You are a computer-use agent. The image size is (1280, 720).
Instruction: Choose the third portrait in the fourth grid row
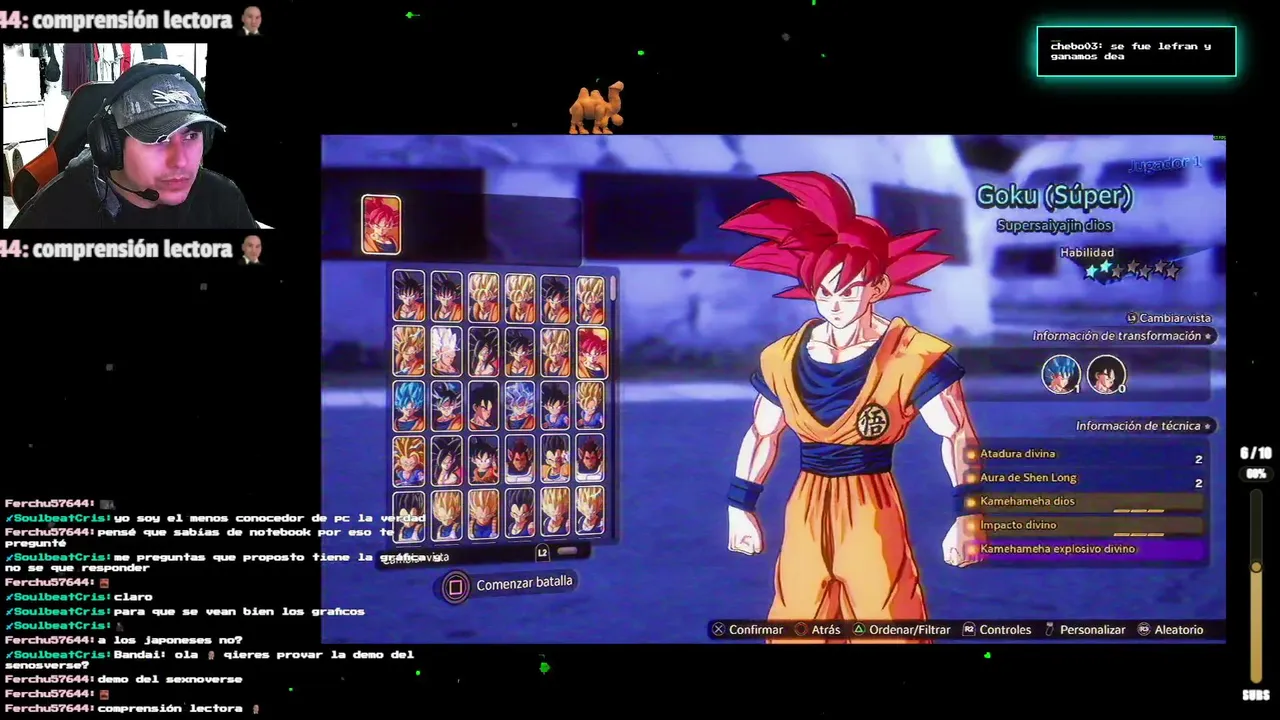[x=483, y=461]
